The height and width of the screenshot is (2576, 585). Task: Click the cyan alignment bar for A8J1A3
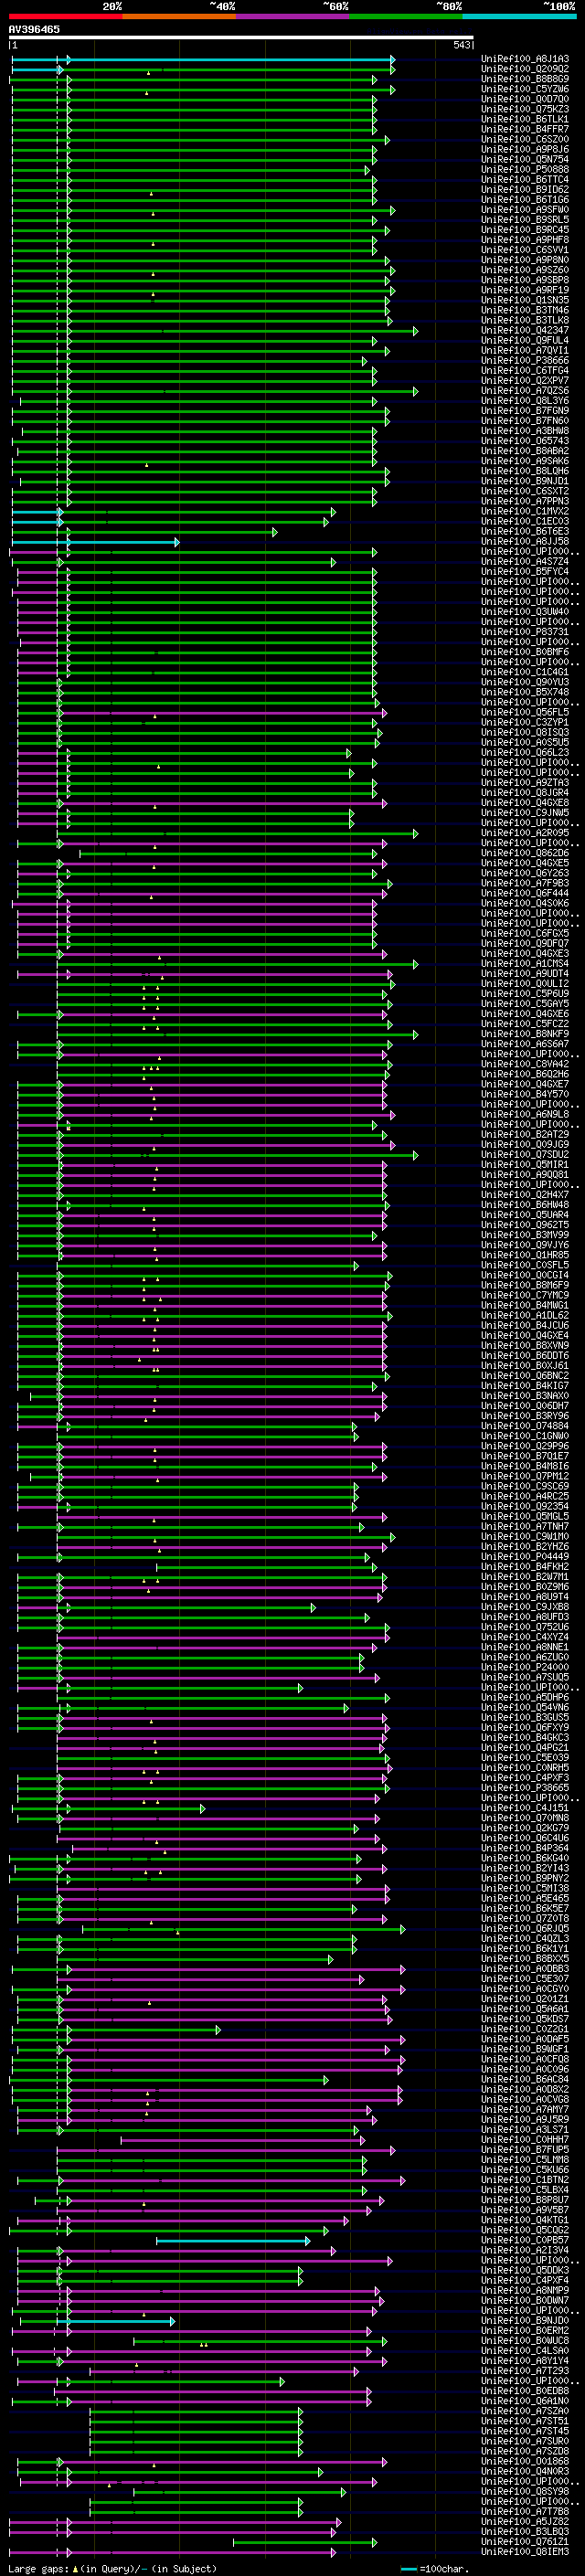coord(203,60)
